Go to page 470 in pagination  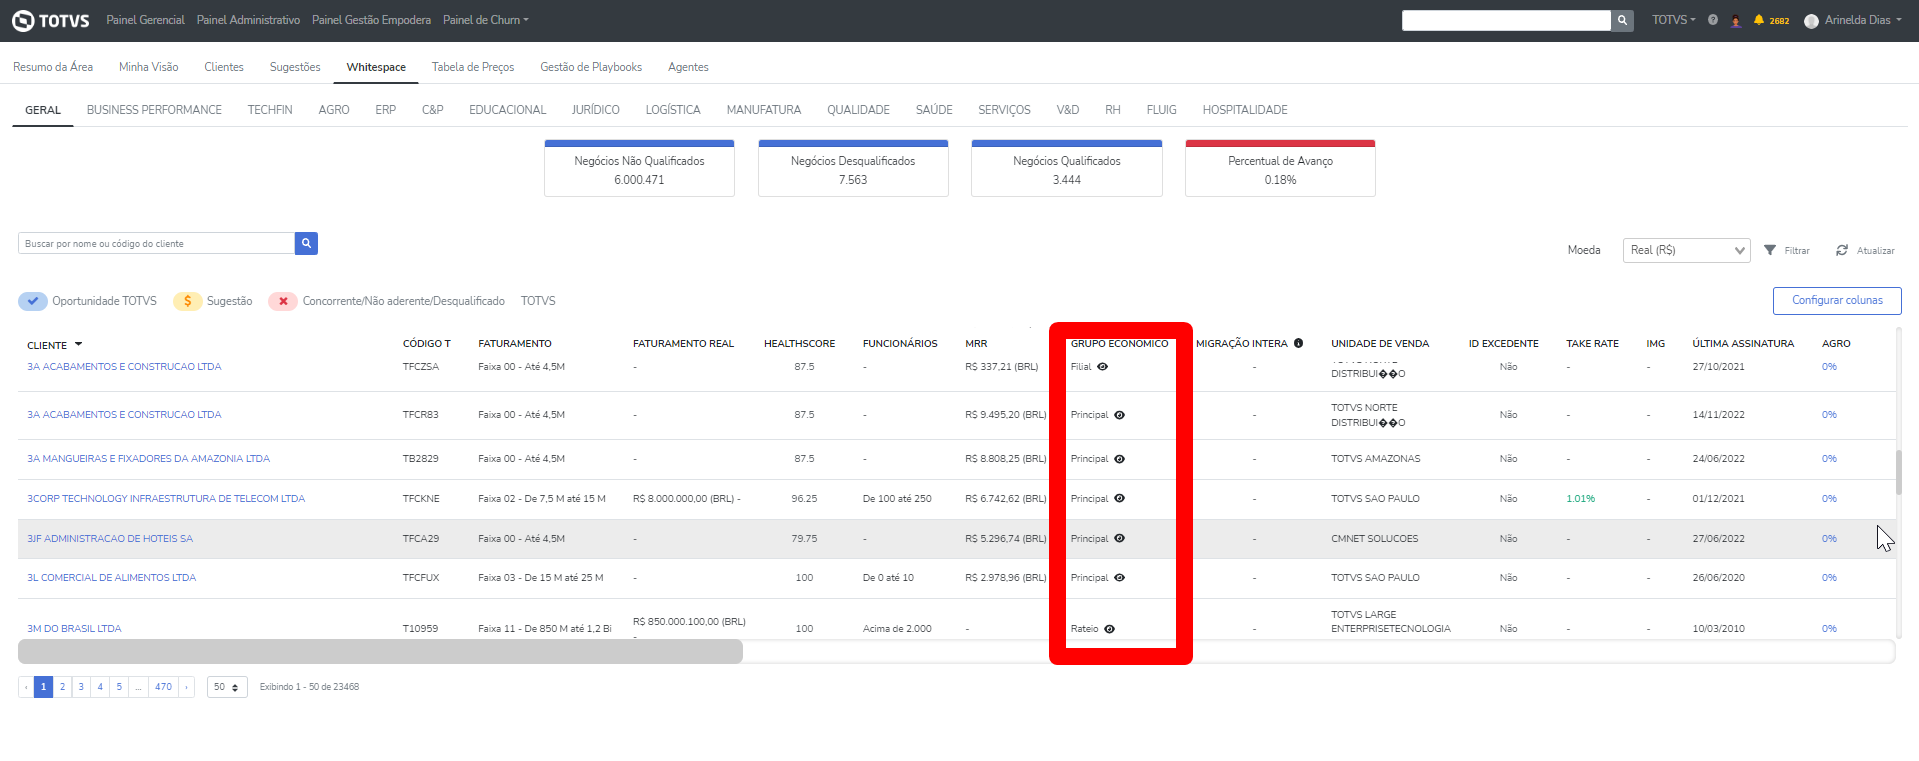point(163,687)
